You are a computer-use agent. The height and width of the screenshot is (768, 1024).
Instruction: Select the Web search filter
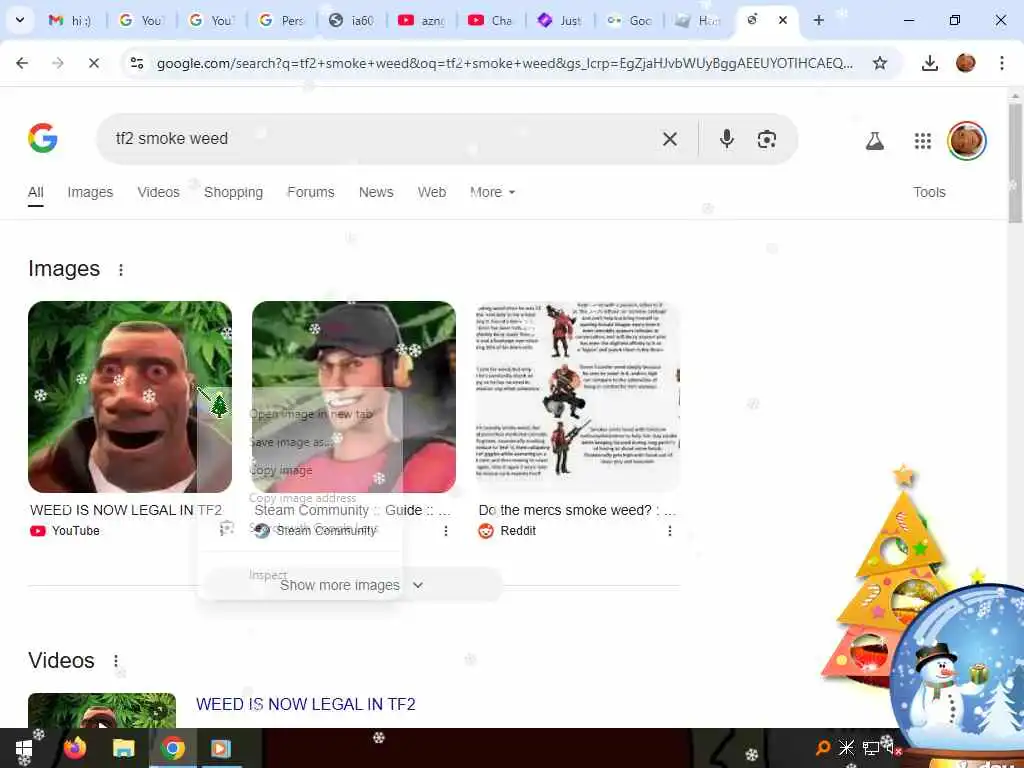coord(432,192)
